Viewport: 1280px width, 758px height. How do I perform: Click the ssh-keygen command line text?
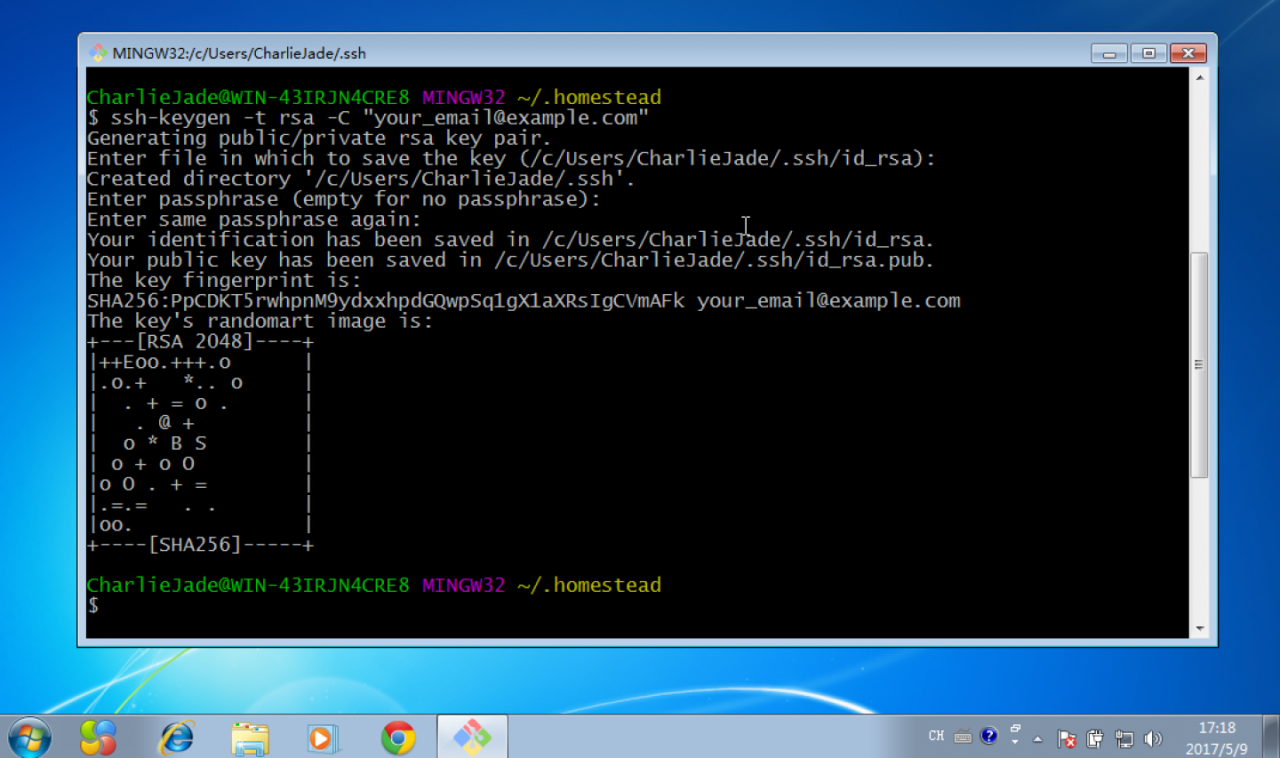(368, 118)
